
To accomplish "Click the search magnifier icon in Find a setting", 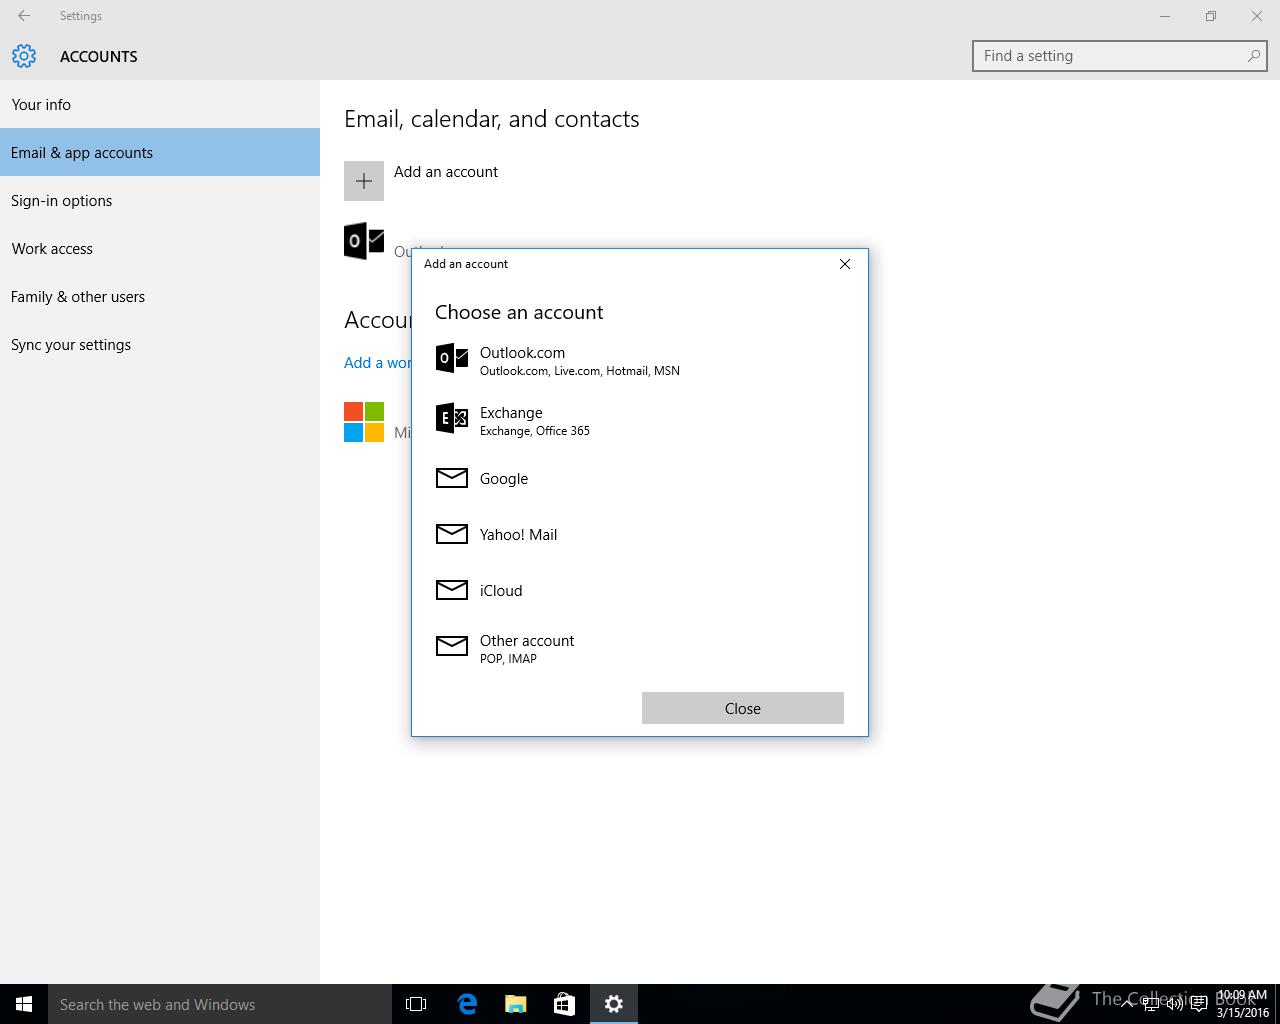I will coord(1253,56).
